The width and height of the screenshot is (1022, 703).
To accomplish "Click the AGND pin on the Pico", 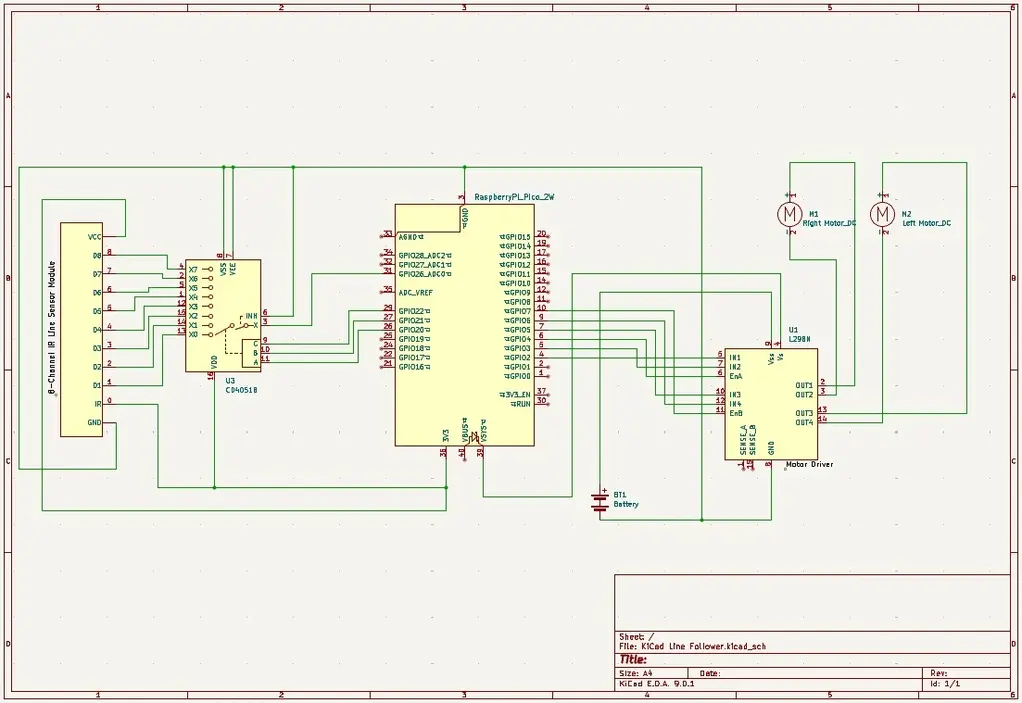I will (x=411, y=237).
